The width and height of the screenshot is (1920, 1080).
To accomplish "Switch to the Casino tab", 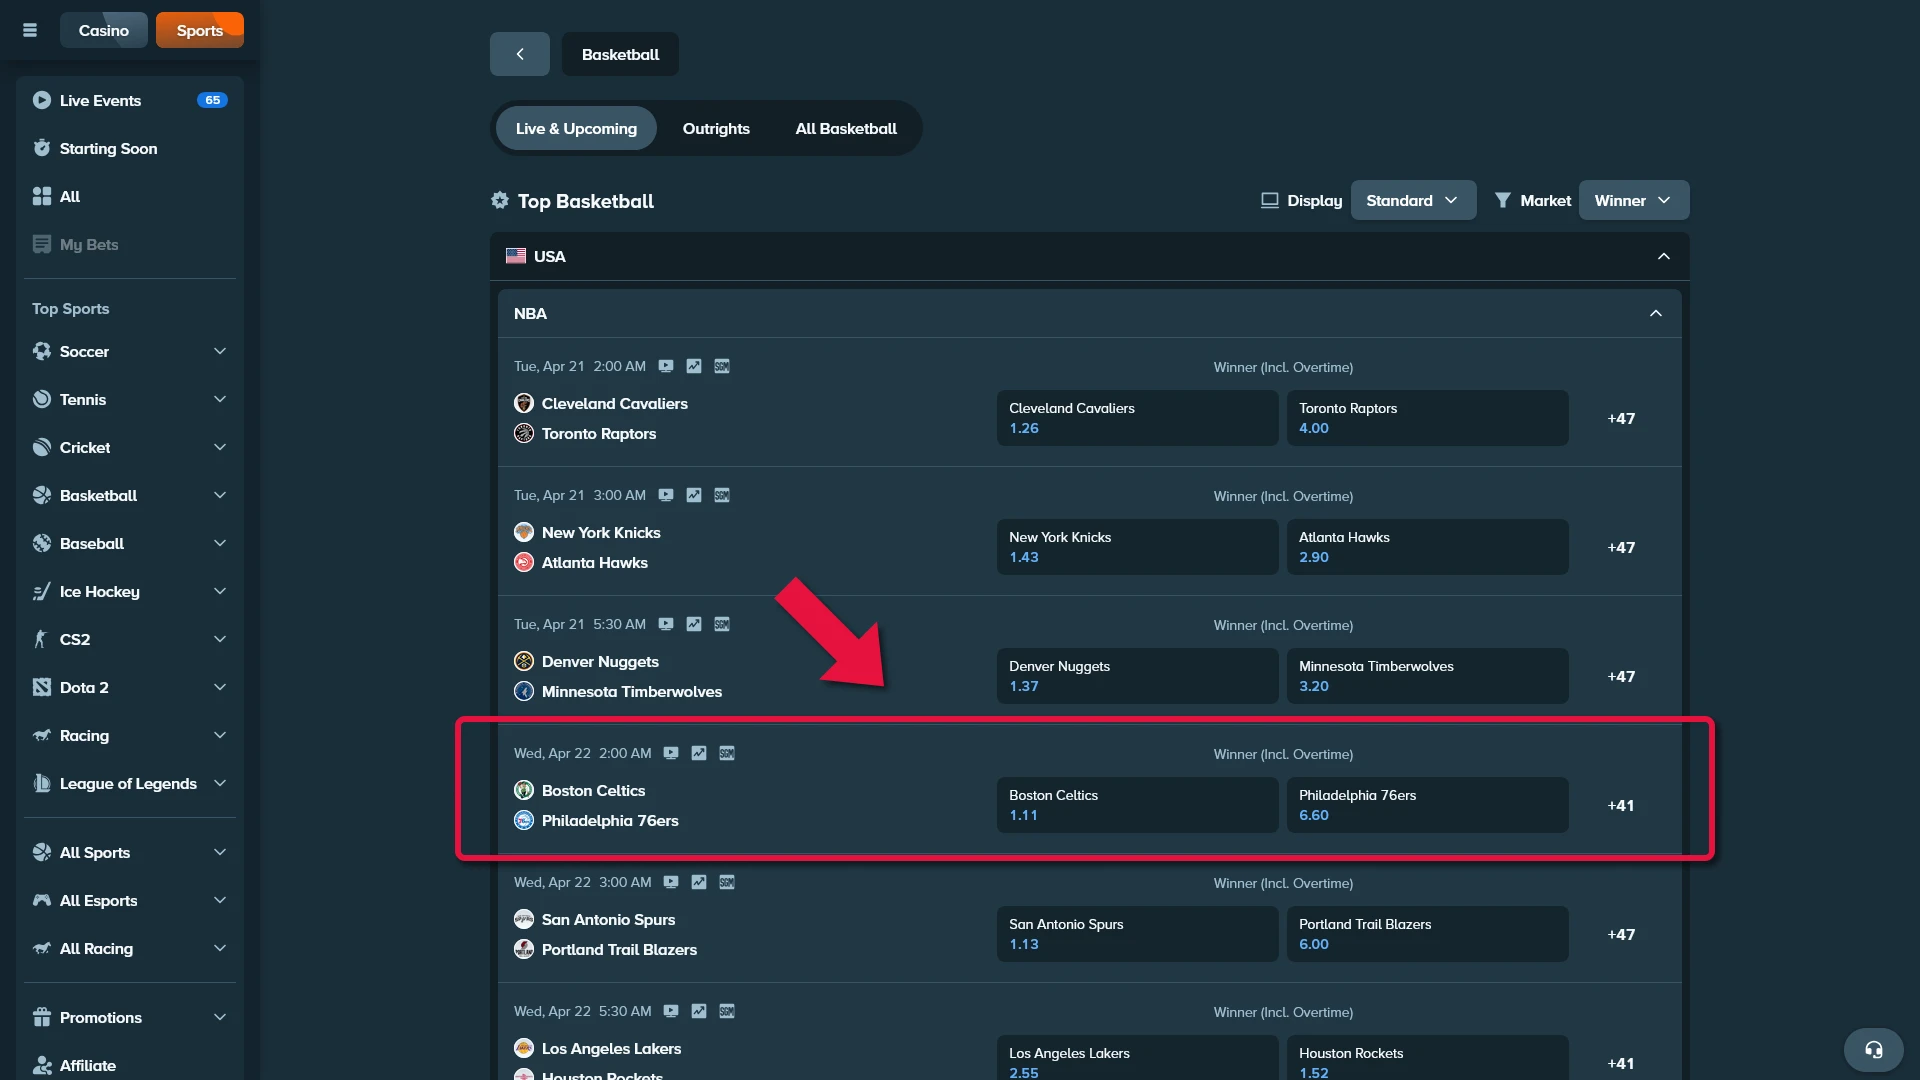I will tap(104, 30).
